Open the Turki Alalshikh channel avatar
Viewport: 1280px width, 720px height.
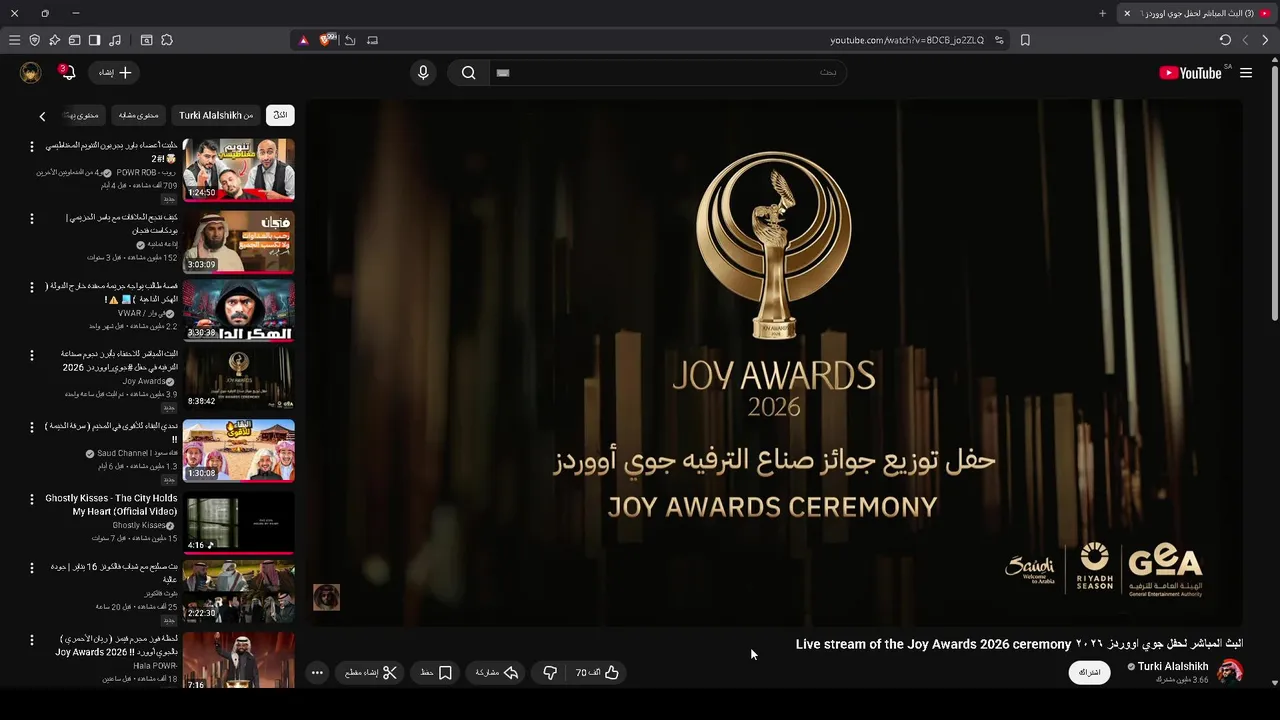(1230, 671)
